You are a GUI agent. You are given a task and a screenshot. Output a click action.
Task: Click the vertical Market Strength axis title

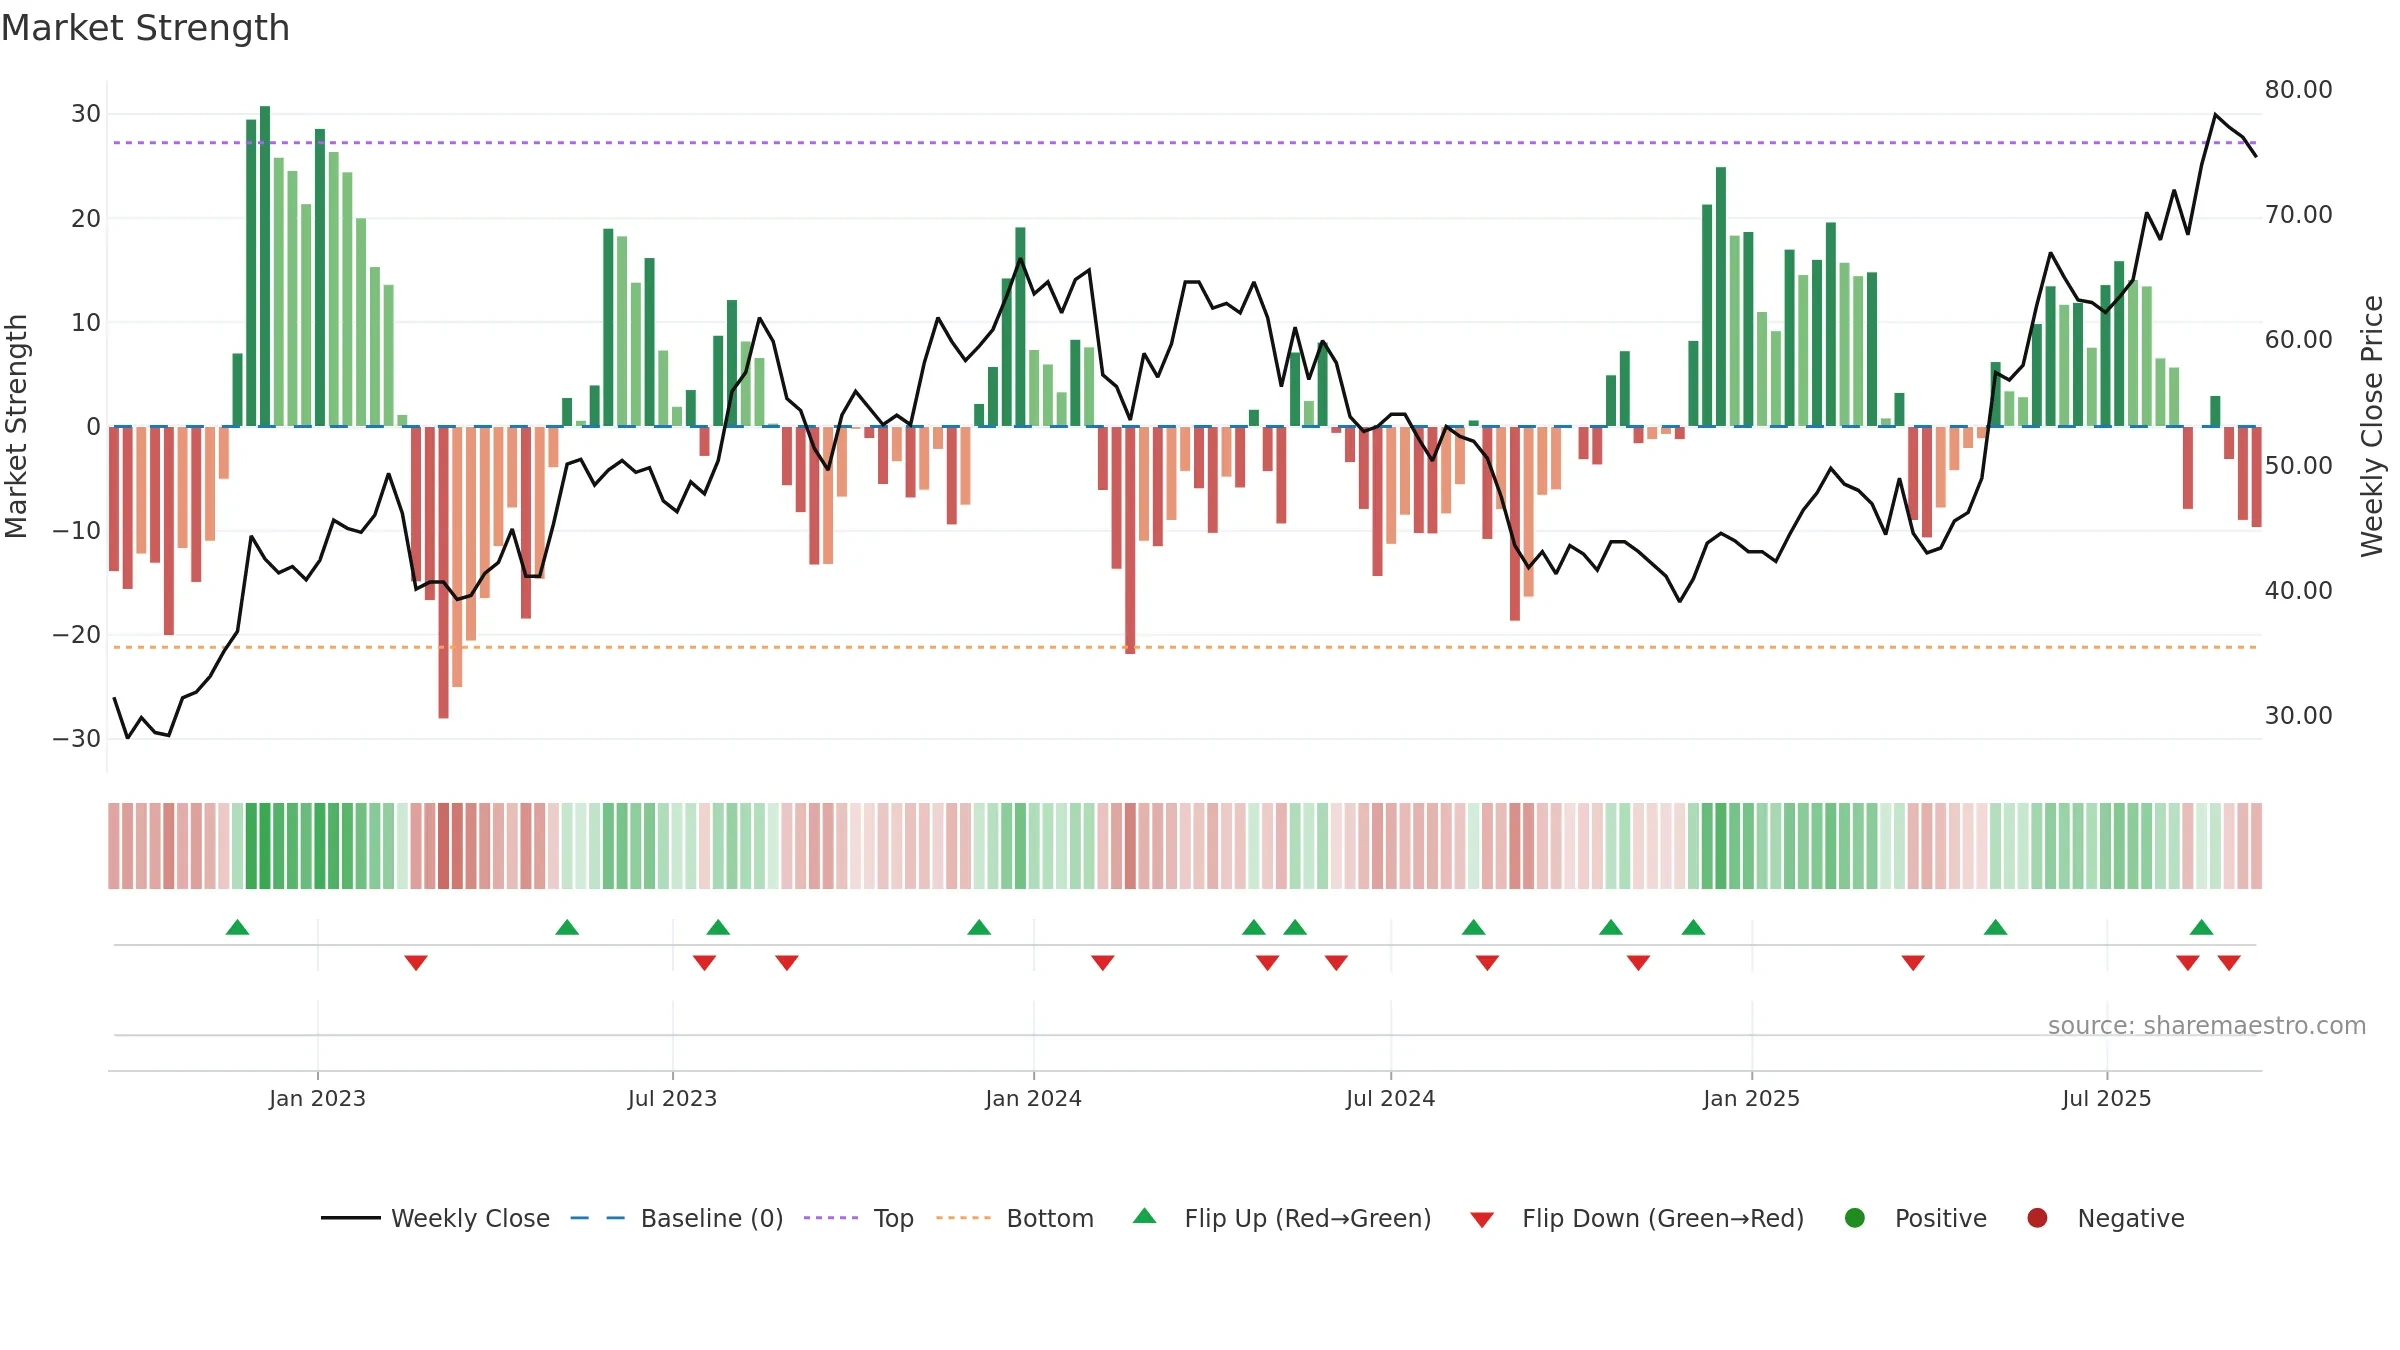16,426
